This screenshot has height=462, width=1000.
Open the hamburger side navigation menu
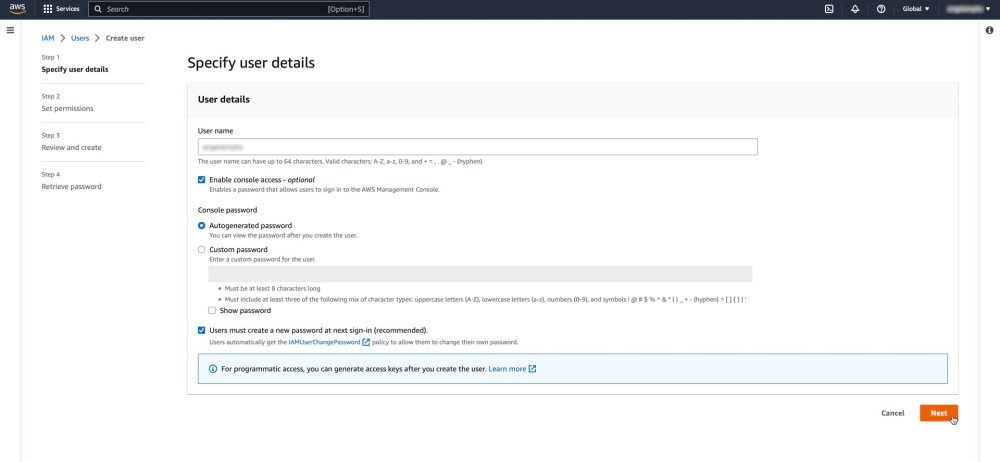(x=10, y=30)
